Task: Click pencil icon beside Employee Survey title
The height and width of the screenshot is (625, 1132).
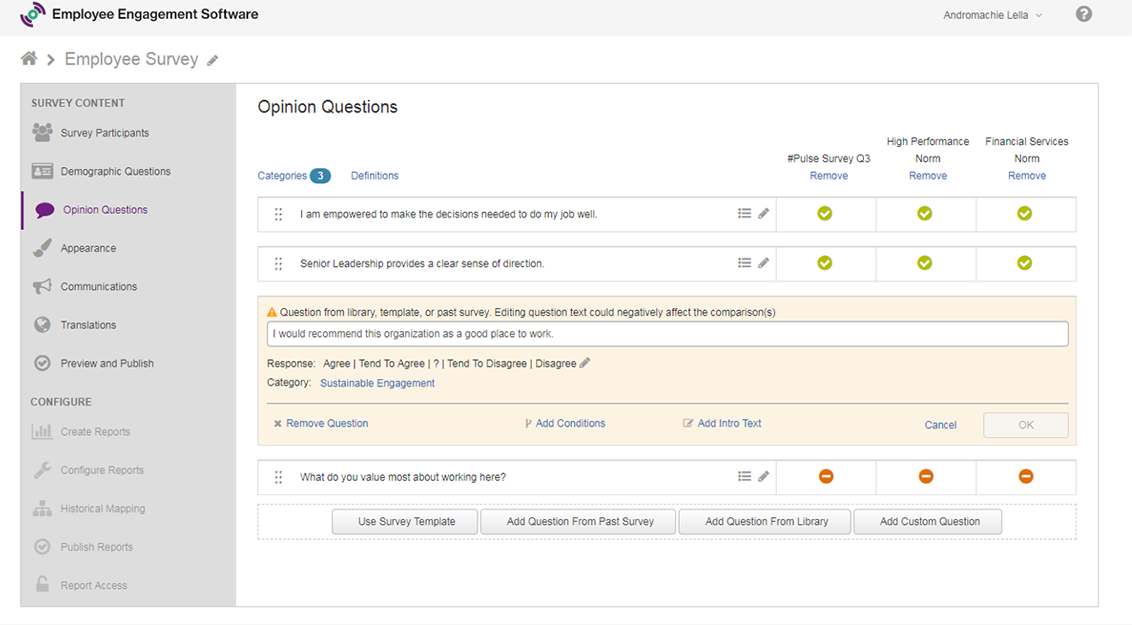Action: [212, 61]
